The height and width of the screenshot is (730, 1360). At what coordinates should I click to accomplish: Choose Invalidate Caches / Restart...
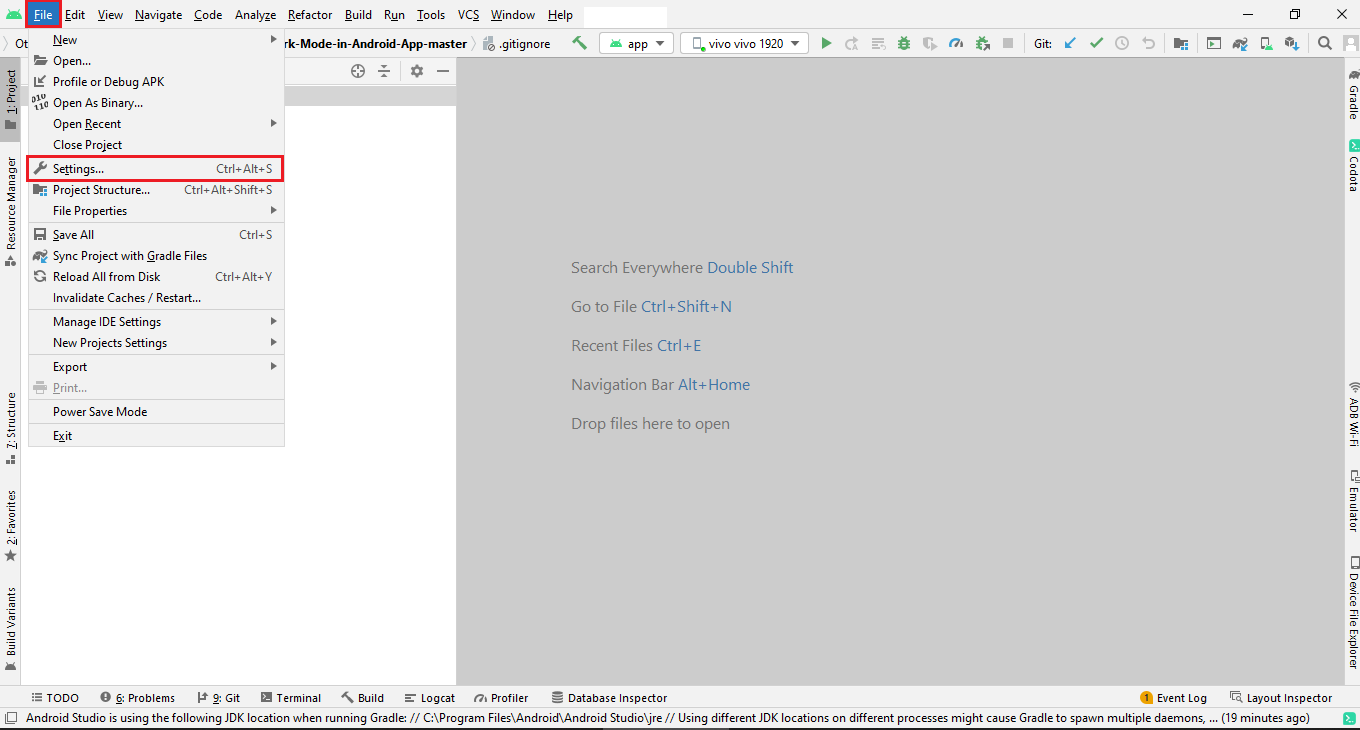click(x=127, y=298)
